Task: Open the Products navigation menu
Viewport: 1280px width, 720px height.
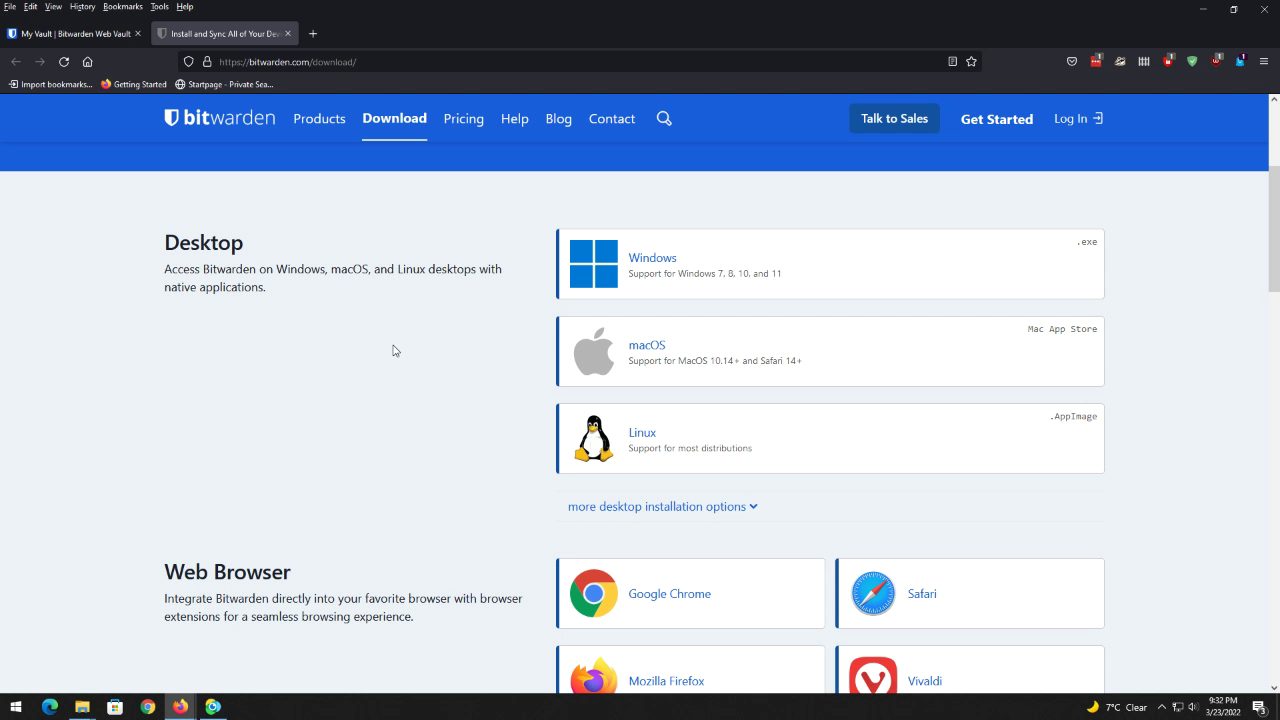Action: pos(319,119)
